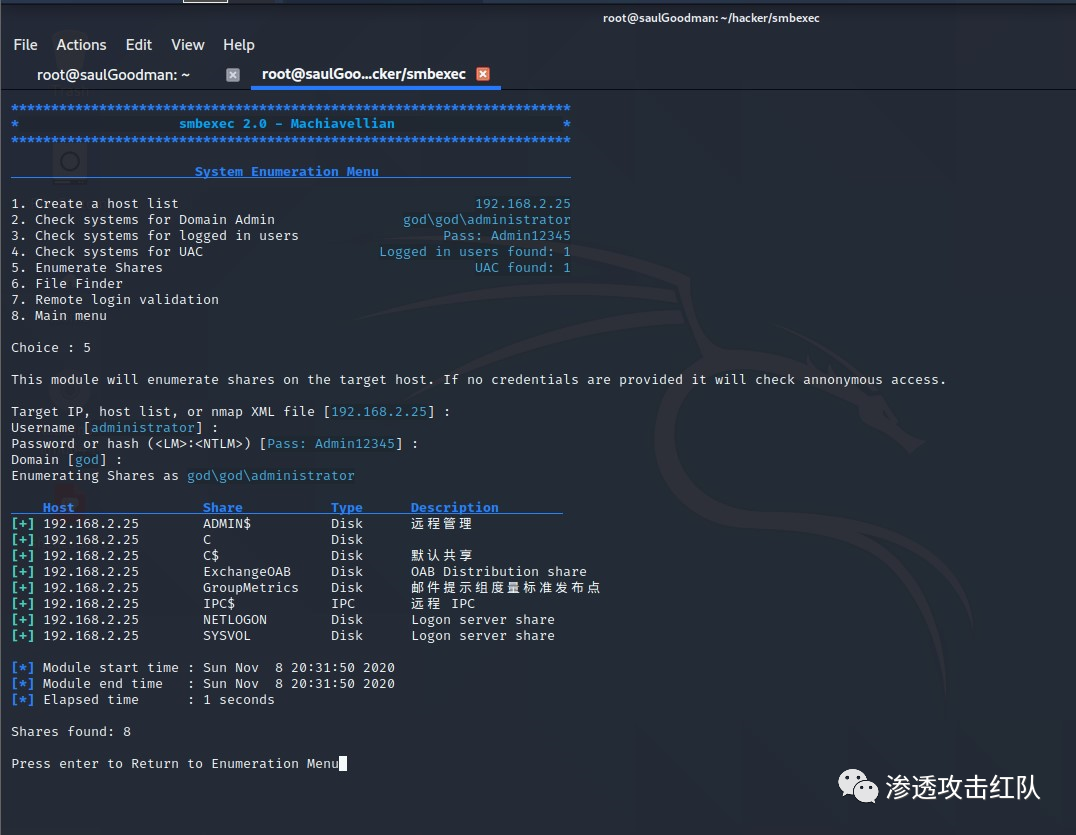Close the smbexec tab using its orange X
Image resolution: width=1076 pixels, height=835 pixels.
tap(483, 75)
